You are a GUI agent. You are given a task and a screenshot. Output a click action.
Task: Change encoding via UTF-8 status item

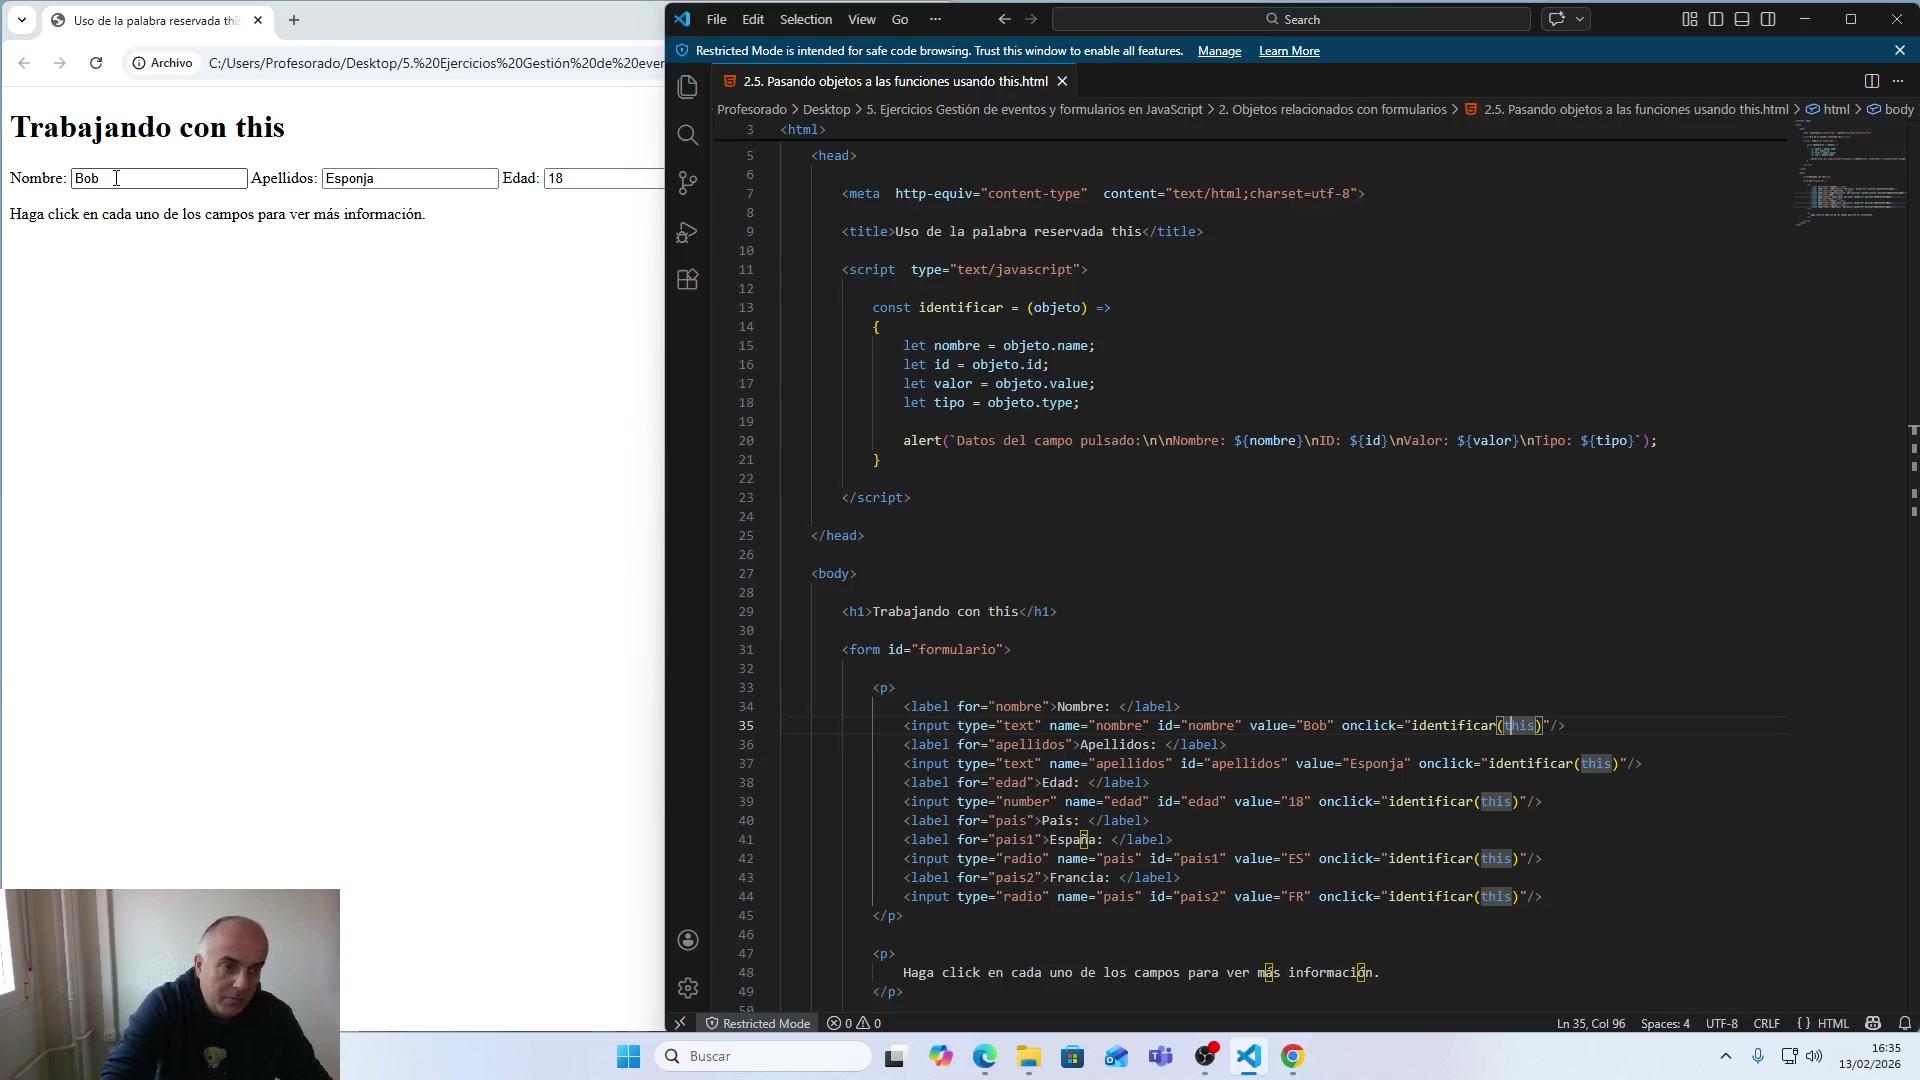[x=1721, y=1023]
